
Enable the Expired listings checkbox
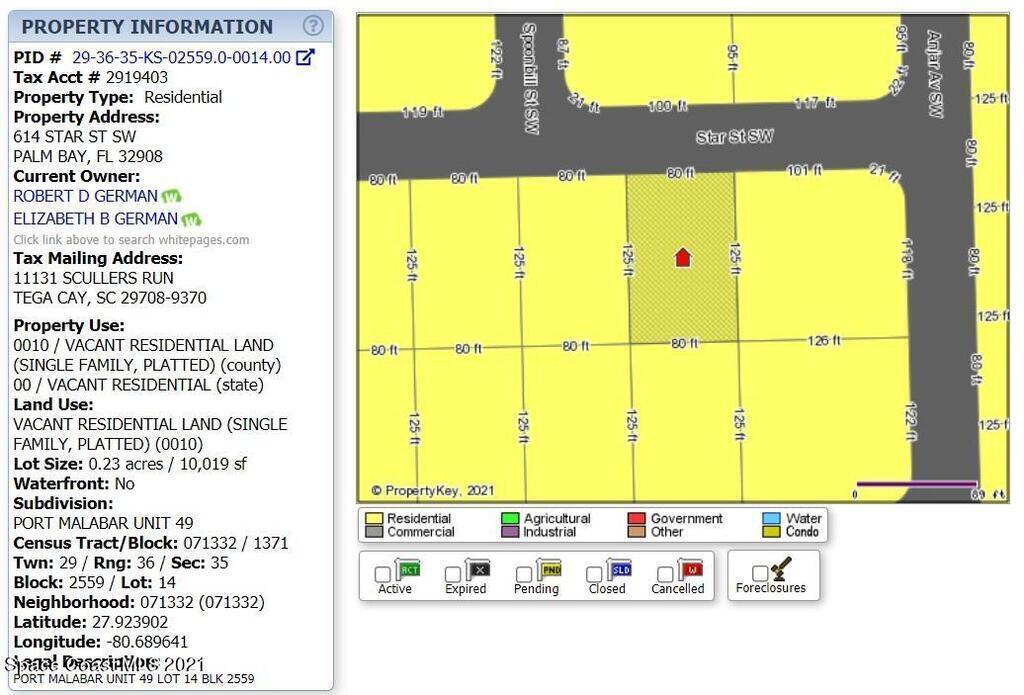pos(453,574)
